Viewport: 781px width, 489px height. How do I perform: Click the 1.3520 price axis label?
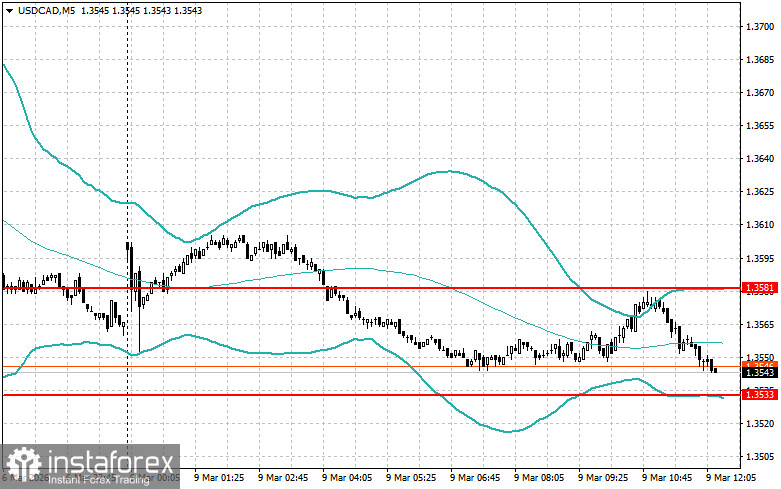[760, 424]
